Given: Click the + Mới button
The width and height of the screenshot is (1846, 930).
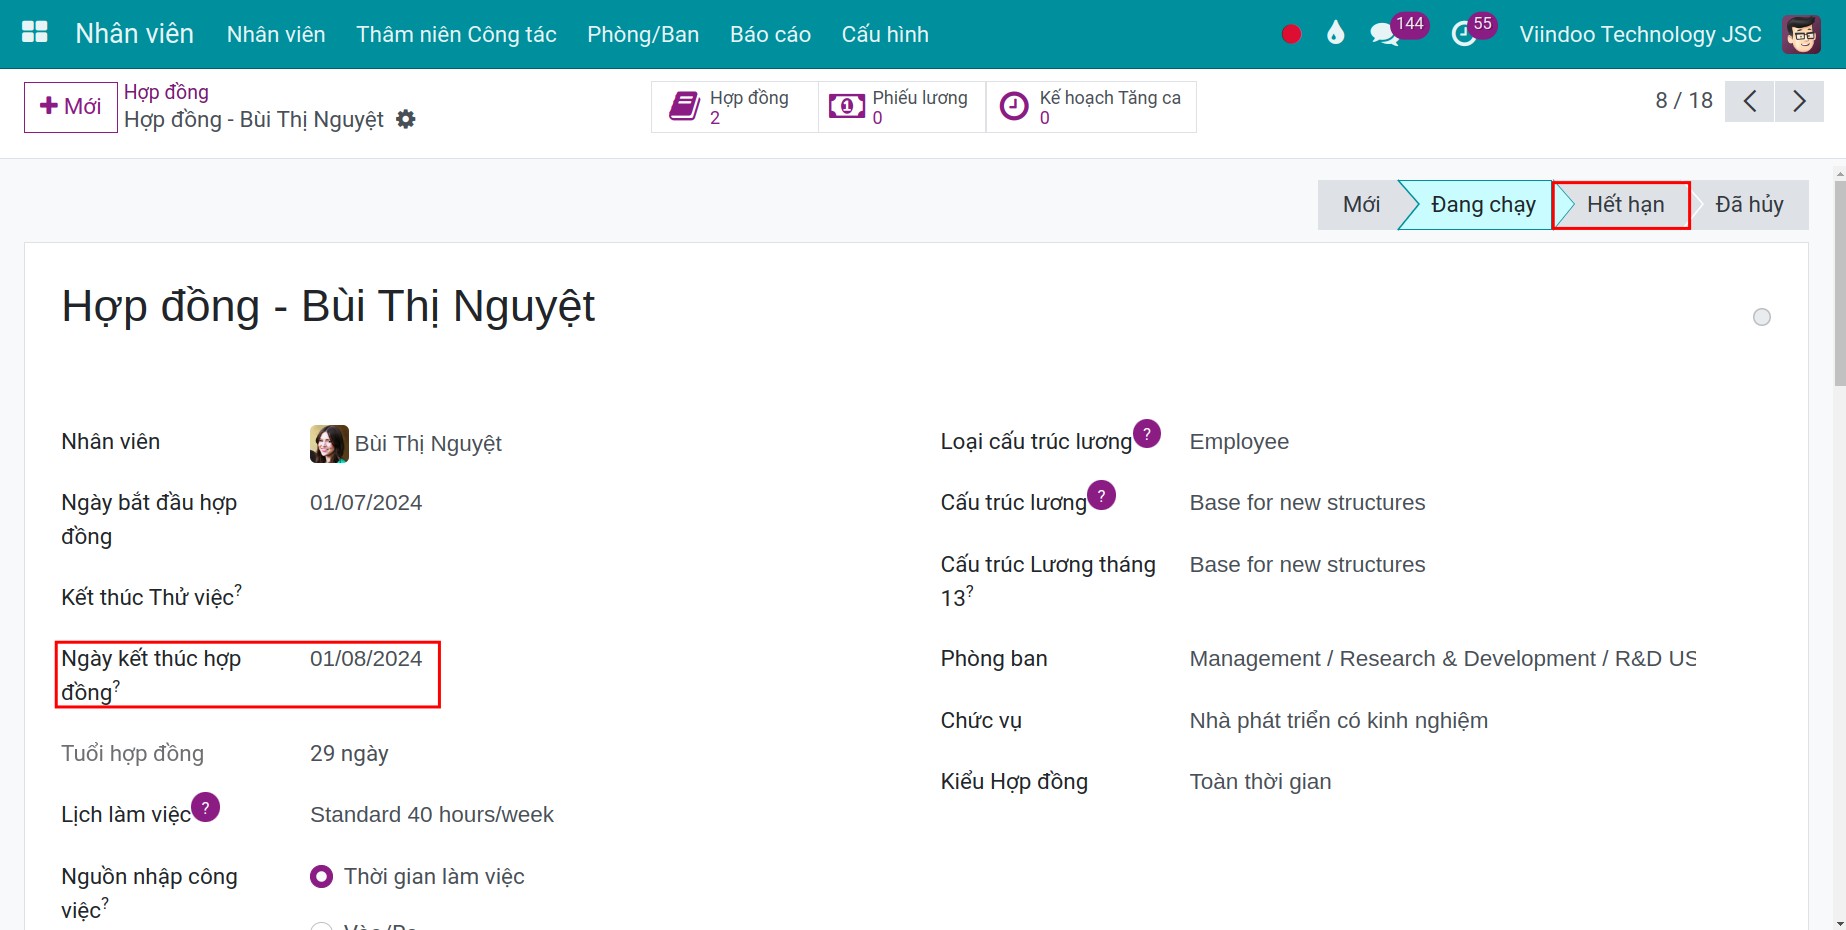Looking at the screenshot, I should (70, 107).
